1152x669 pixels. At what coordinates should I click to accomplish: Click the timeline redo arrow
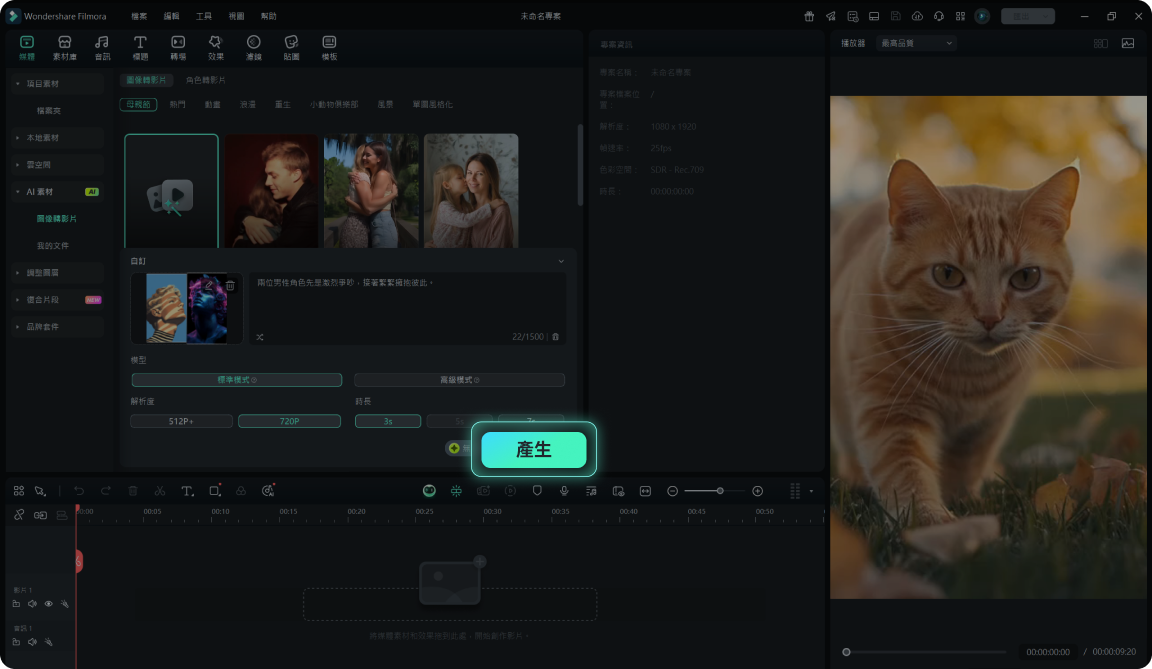tap(106, 491)
